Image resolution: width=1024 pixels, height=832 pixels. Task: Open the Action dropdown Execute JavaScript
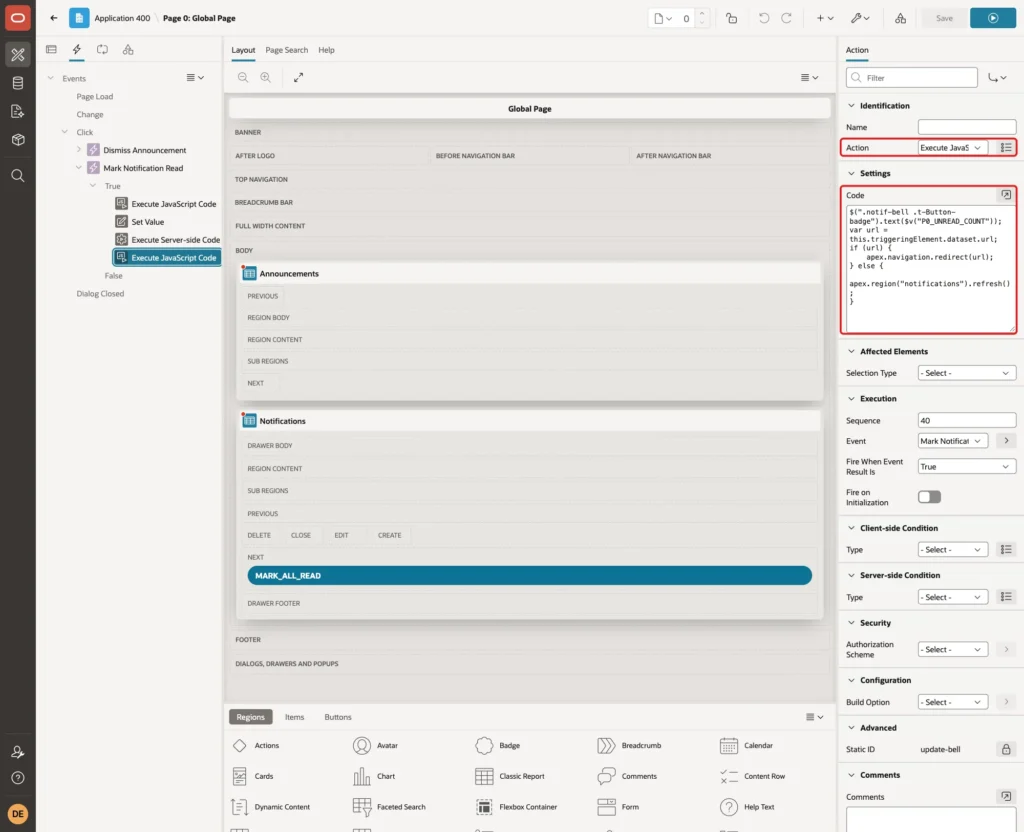pyautogui.click(x=952, y=148)
